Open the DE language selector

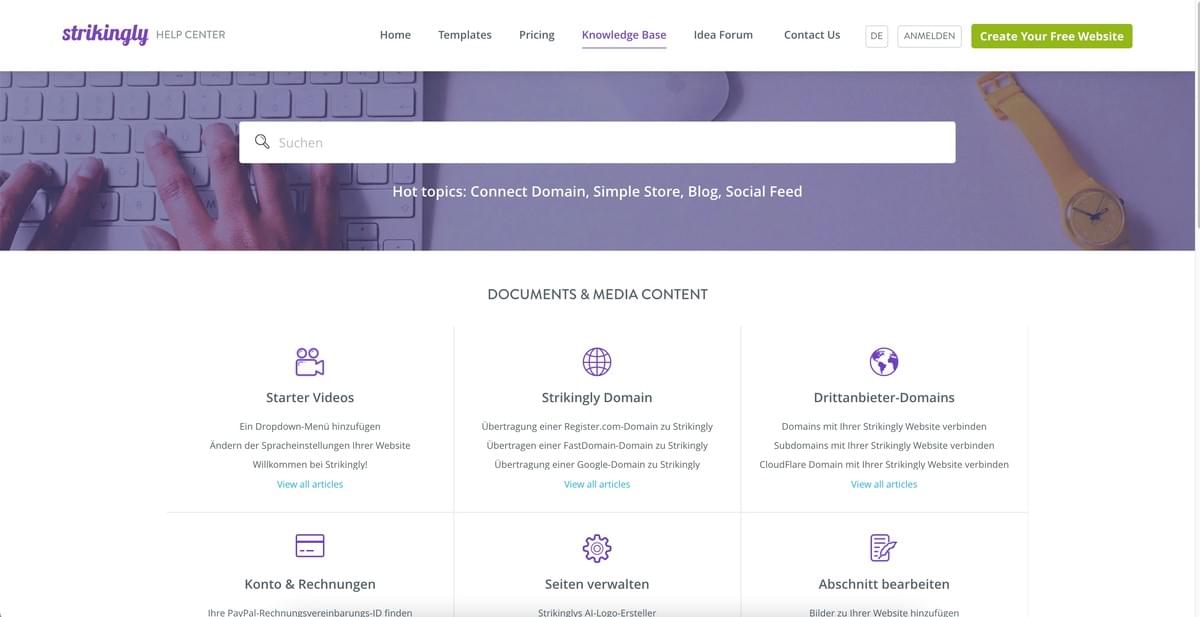pyautogui.click(x=877, y=36)
